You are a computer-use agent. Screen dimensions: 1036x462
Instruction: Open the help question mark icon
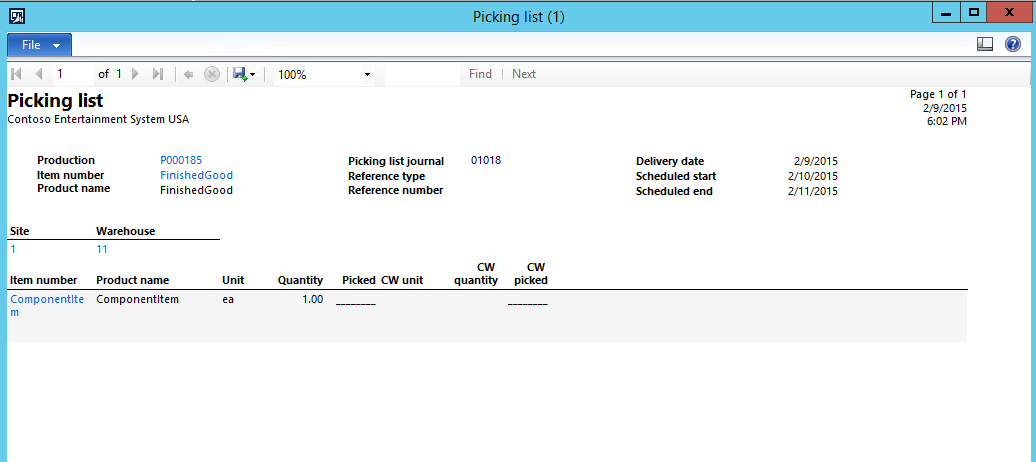pos(1012,45)
